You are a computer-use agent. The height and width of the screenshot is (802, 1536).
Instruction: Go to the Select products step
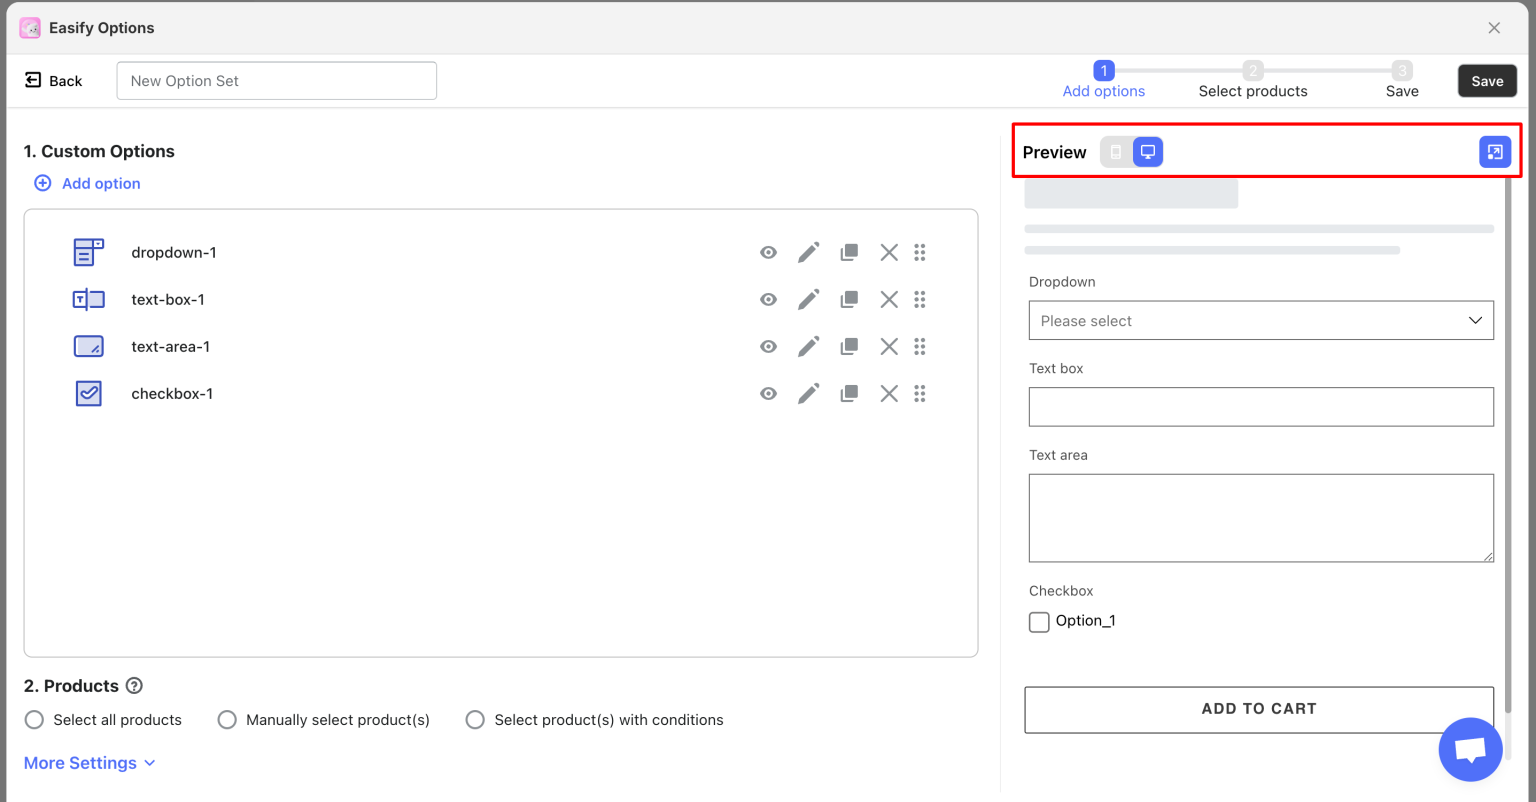point(1253,81)
